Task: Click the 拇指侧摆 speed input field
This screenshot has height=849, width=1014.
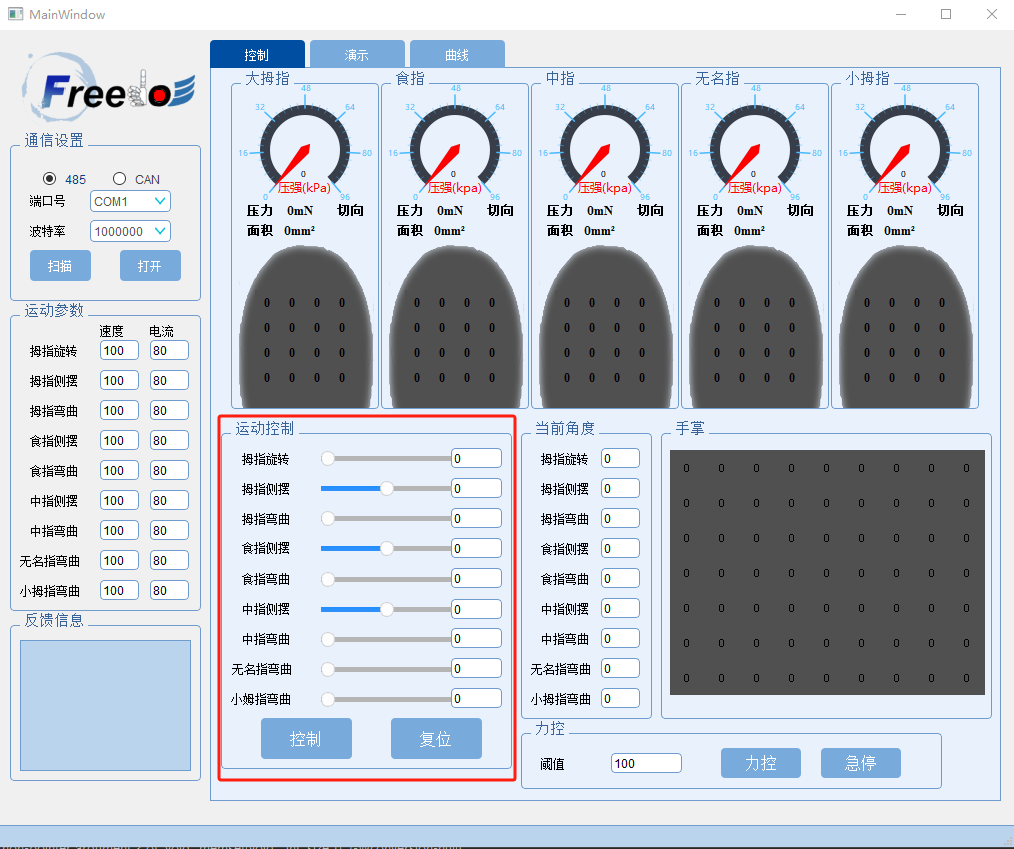Action: (119, 380)
